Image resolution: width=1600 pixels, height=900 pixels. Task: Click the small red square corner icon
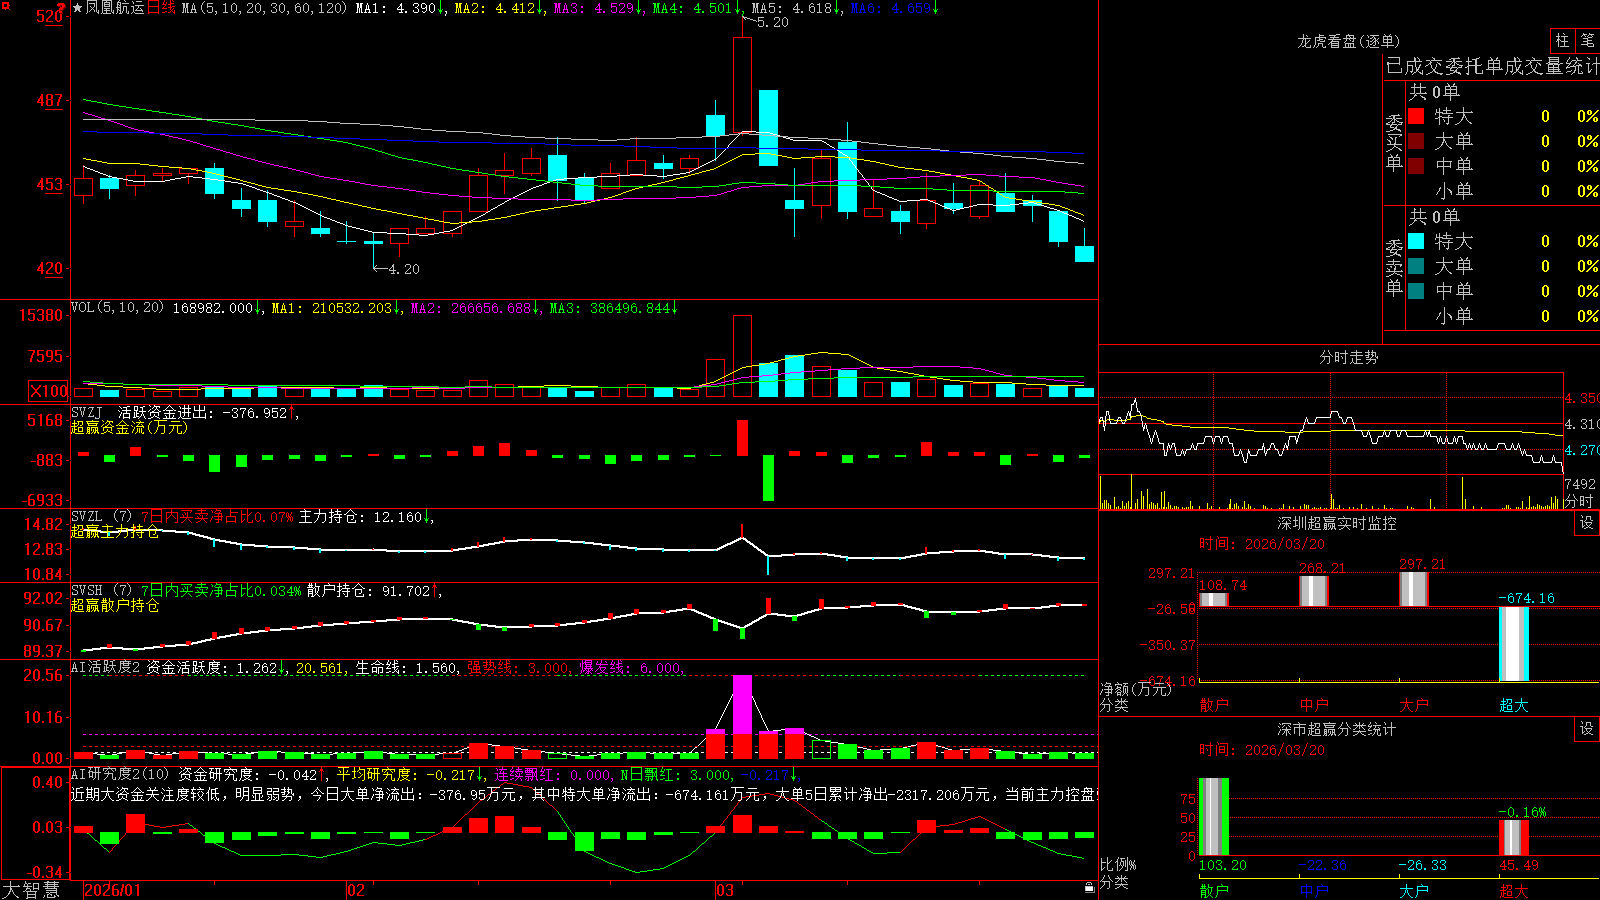[4, 4]
